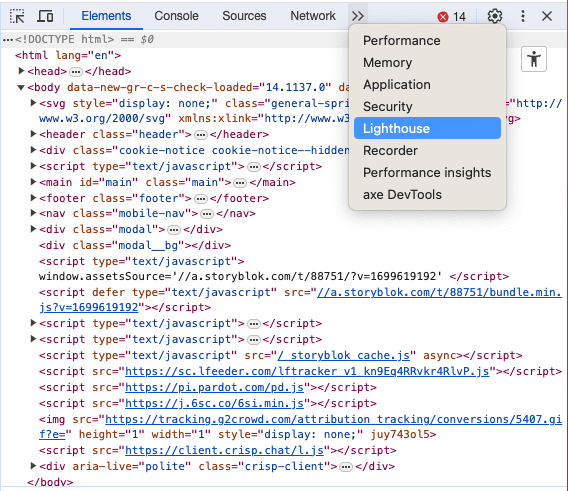Expand the first script node after cookie-notice
The height and width of the screenshot is (491, 568).
pyautogui.click(x=33, y=166)
